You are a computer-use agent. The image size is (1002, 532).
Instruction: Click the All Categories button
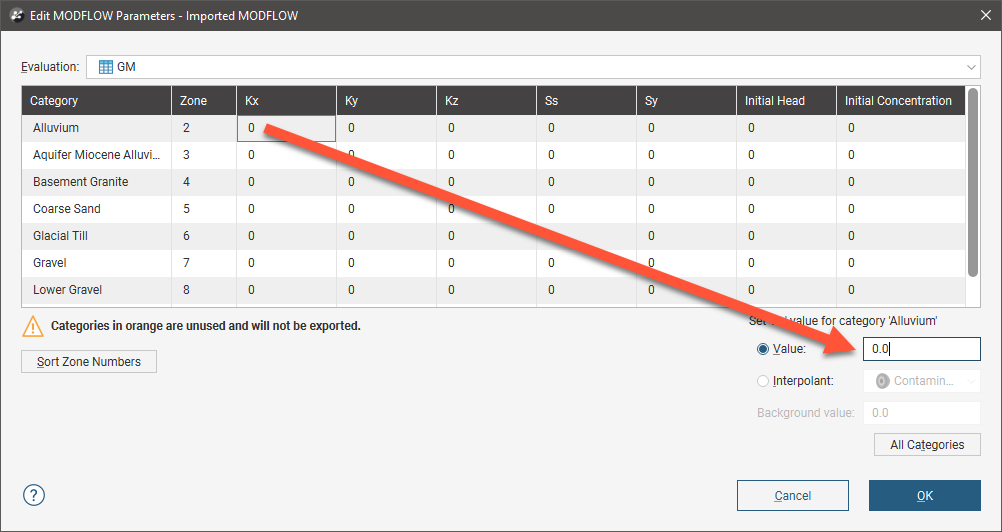(927, 444)
